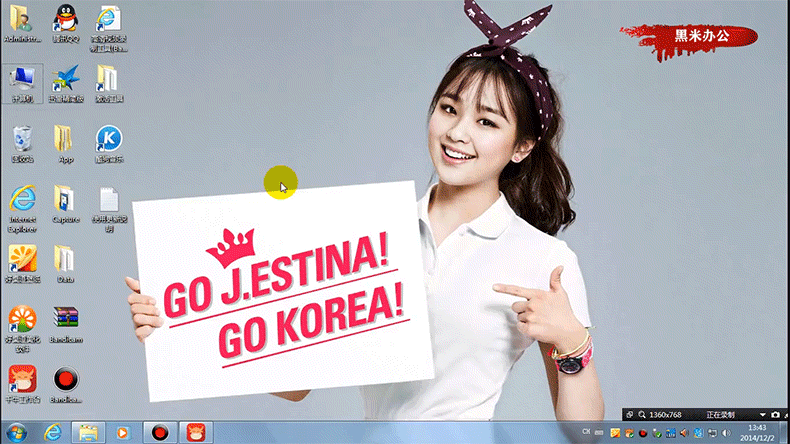The width and height of the screenshot is (790, 444).
Task: Launch the red cartoon ox shortcut
Action: pos(22,384)
